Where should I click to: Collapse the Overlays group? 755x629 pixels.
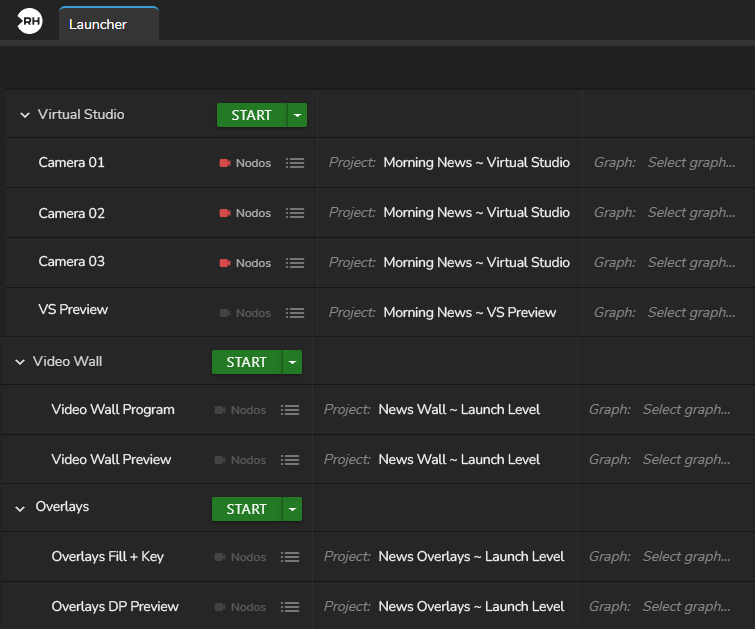(20, 509)
